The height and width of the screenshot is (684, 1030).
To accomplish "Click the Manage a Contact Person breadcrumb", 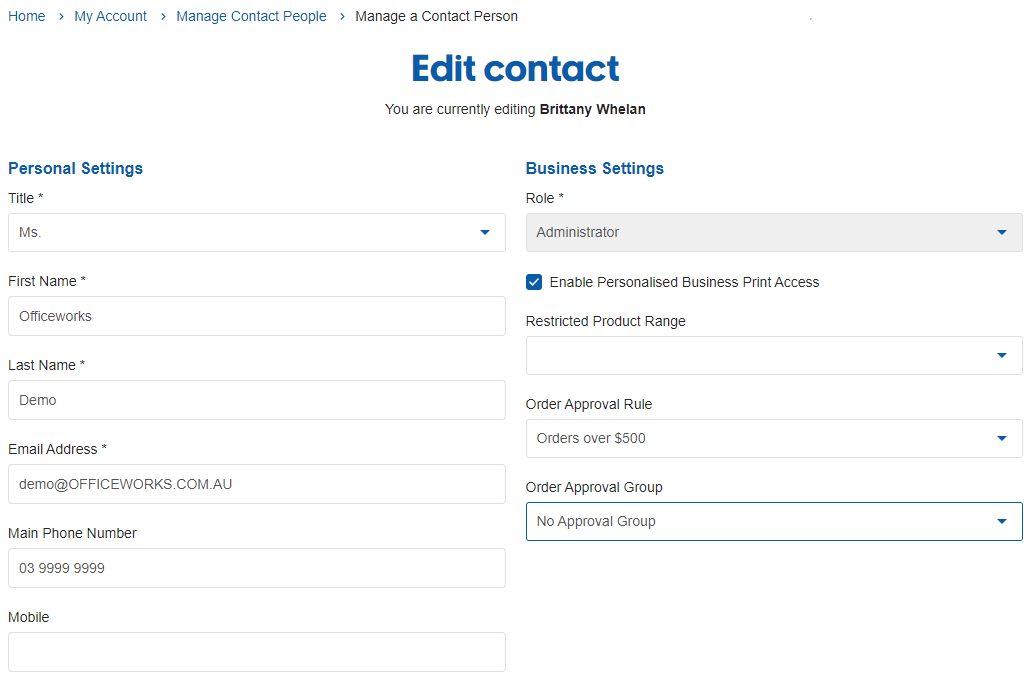I will [436, 16].
